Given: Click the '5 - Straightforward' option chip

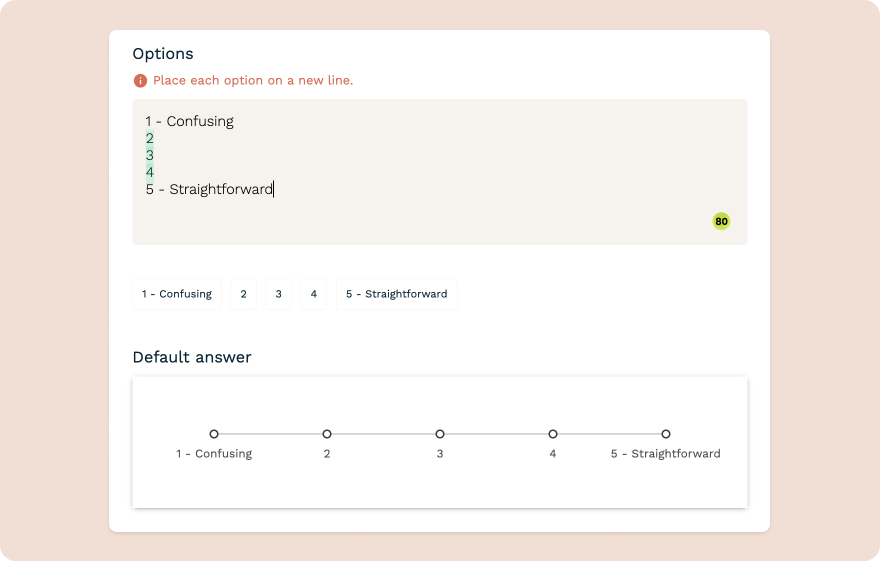Looking at the screenshot, I should coord(396,294).
